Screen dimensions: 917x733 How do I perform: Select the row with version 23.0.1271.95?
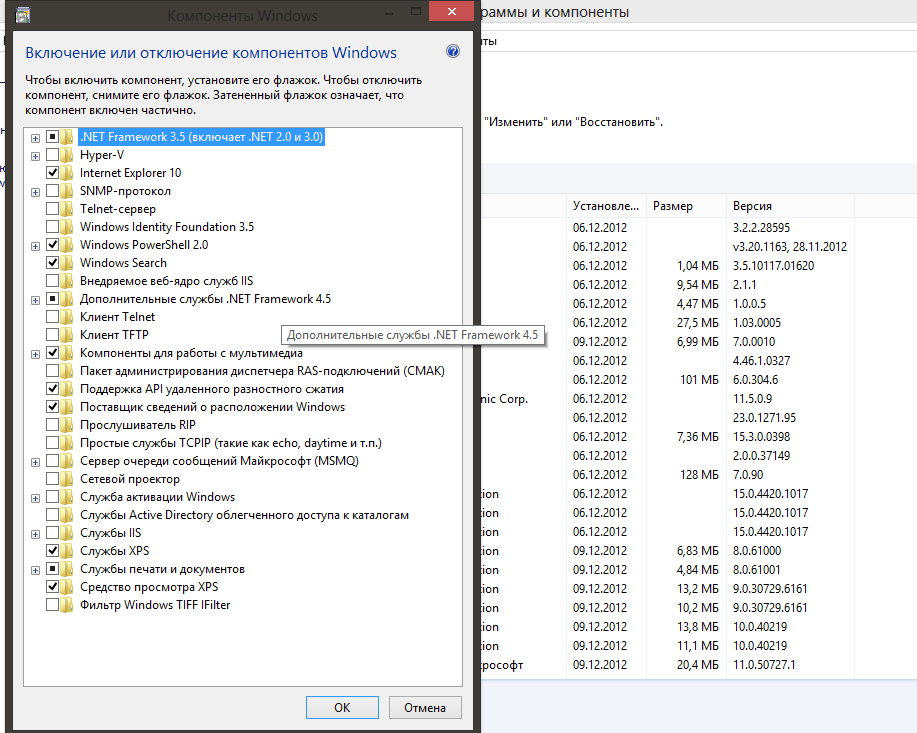pyautogui.click(x=699, y=418)
